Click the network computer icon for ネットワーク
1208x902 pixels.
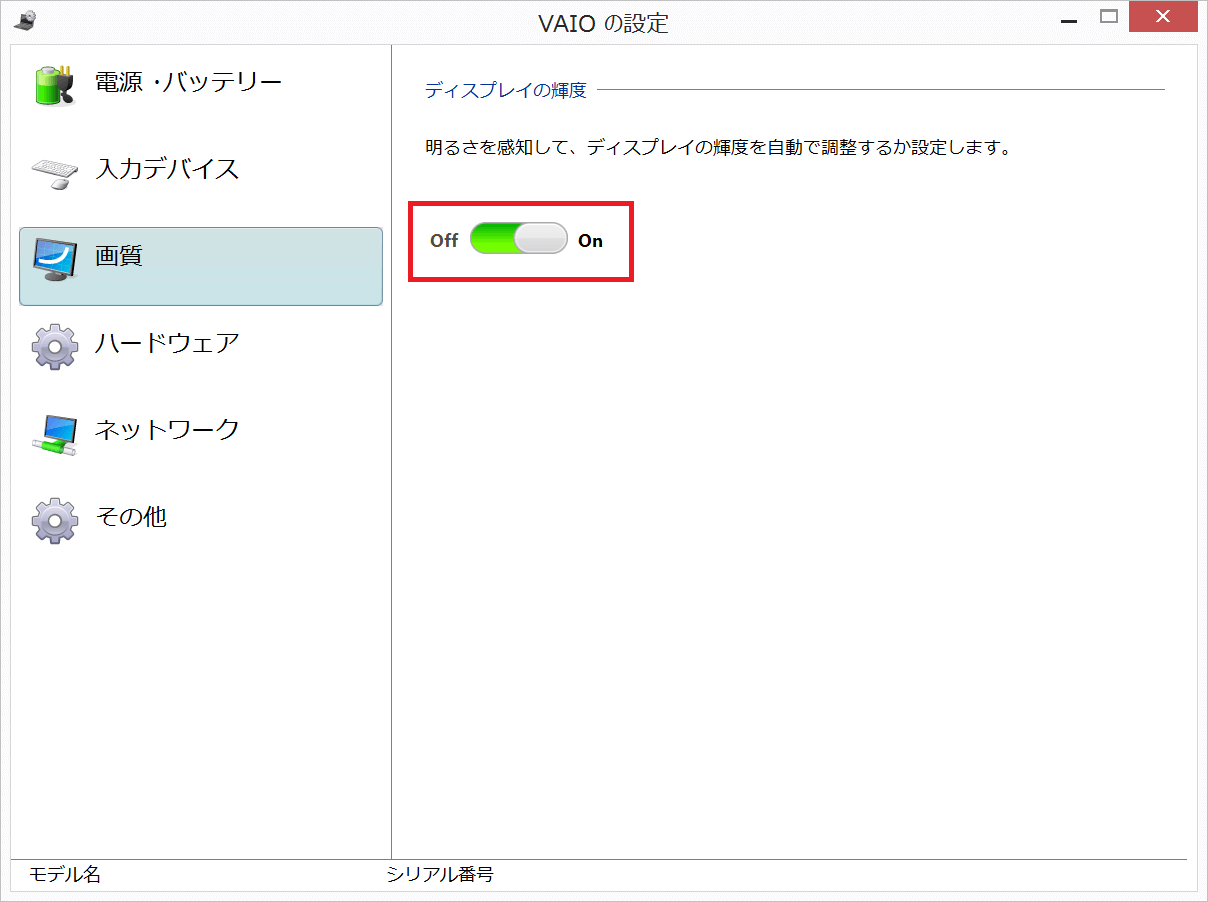(55, 435)
